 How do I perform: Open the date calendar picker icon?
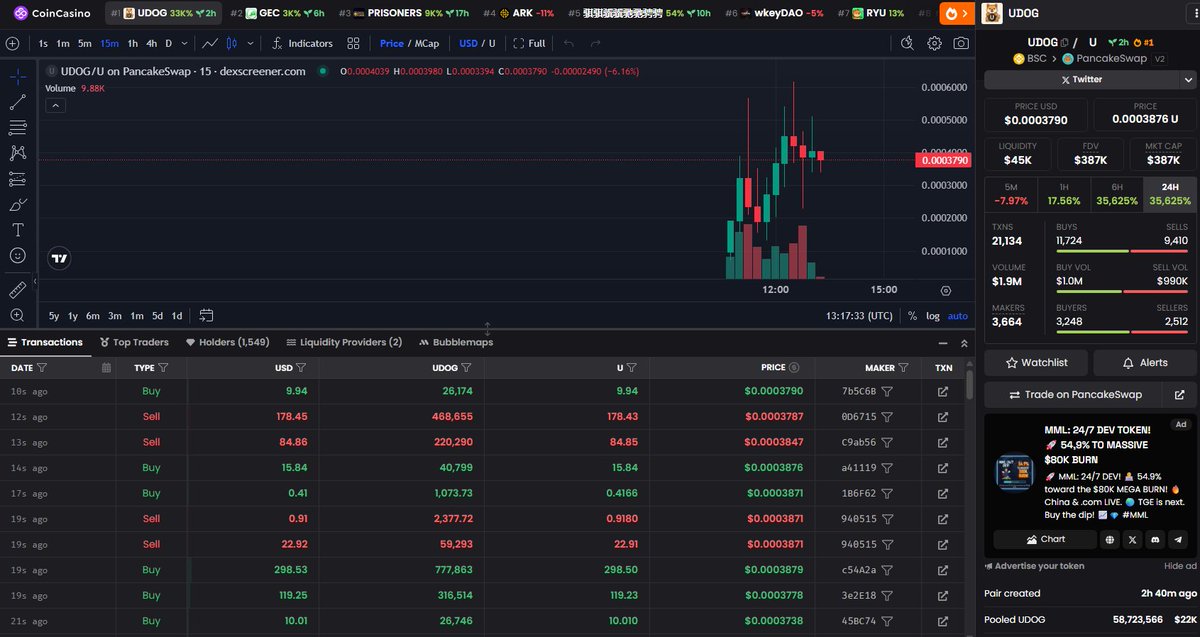pyautogui.click(x=106, y=368)
